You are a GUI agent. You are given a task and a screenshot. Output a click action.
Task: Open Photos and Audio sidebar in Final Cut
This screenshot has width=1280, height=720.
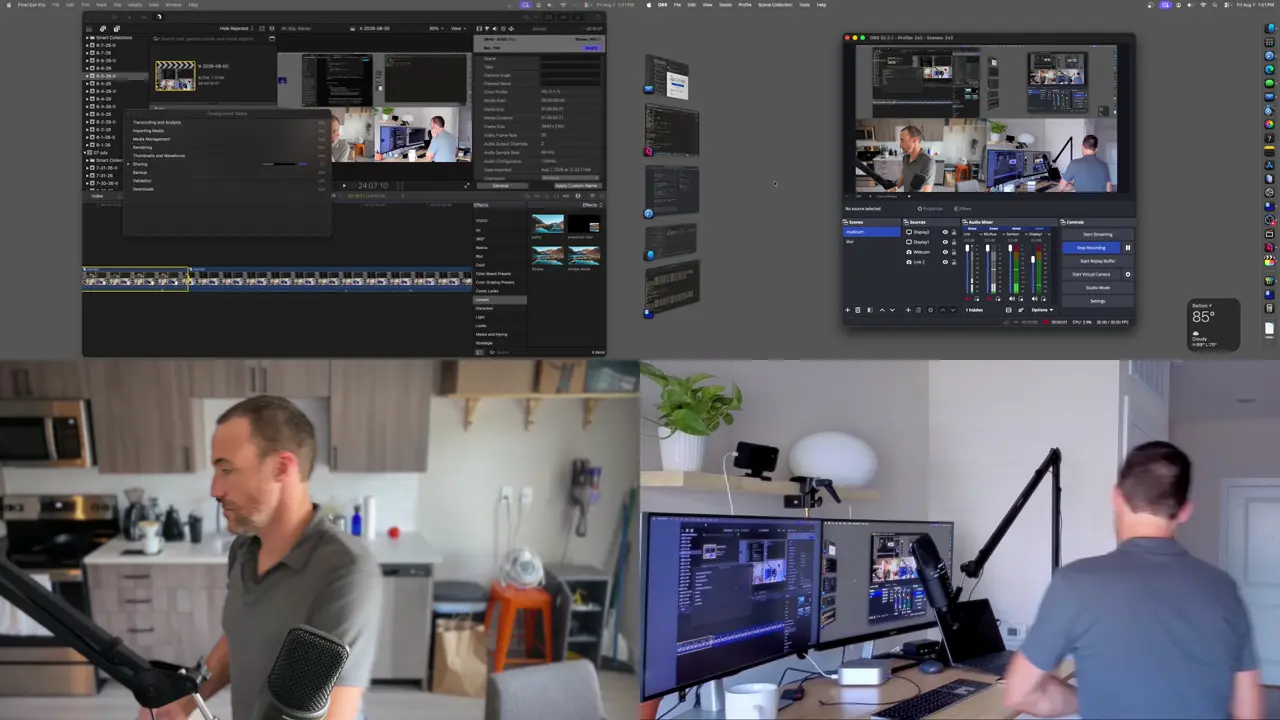pyautogui.click(x=102, y=28)
